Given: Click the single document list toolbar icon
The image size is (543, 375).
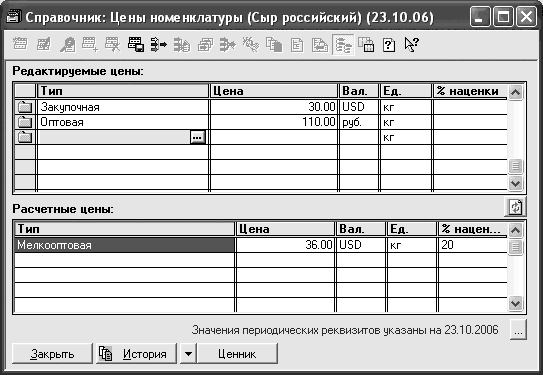Looking at the screenshot, I should click(297, 45).
